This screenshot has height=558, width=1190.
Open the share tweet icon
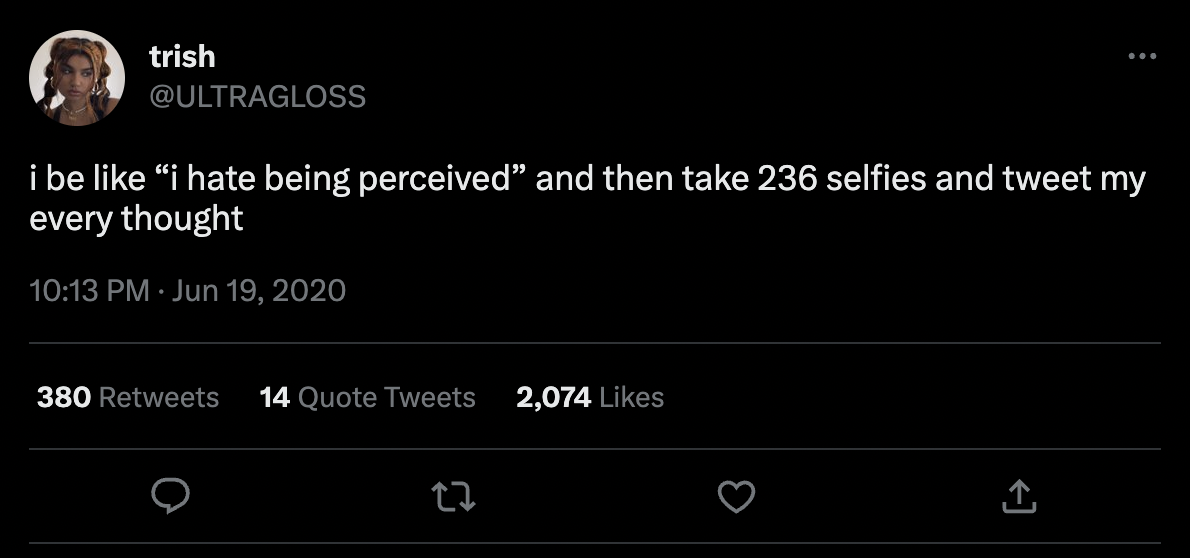[1018, 496]
